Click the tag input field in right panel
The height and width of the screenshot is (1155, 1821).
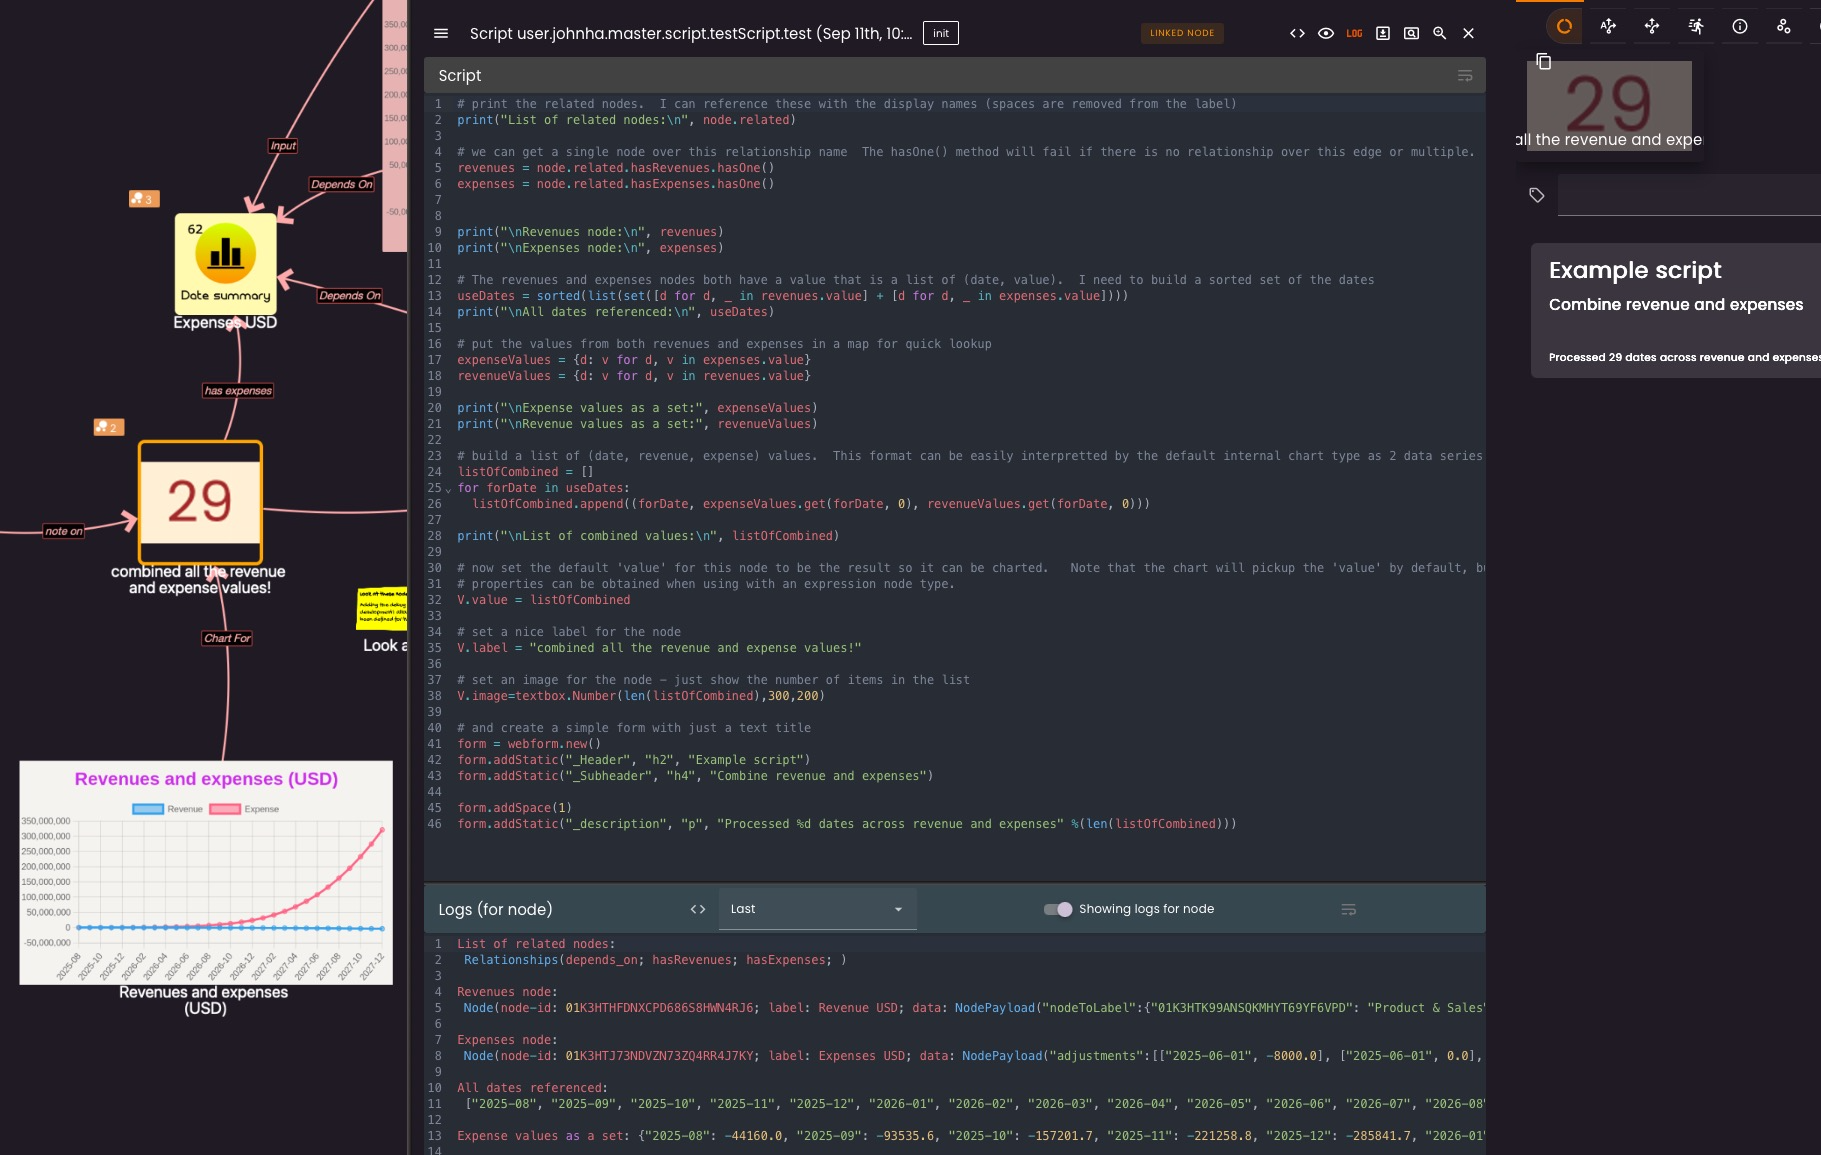(1688, 195)
